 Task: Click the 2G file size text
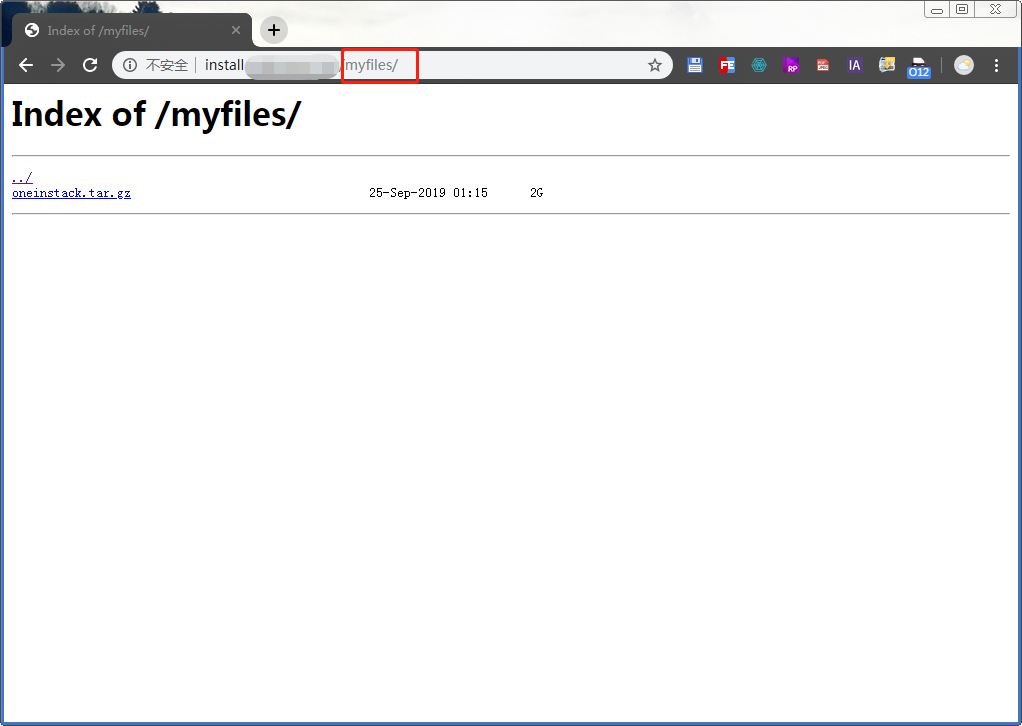[536, 193]
